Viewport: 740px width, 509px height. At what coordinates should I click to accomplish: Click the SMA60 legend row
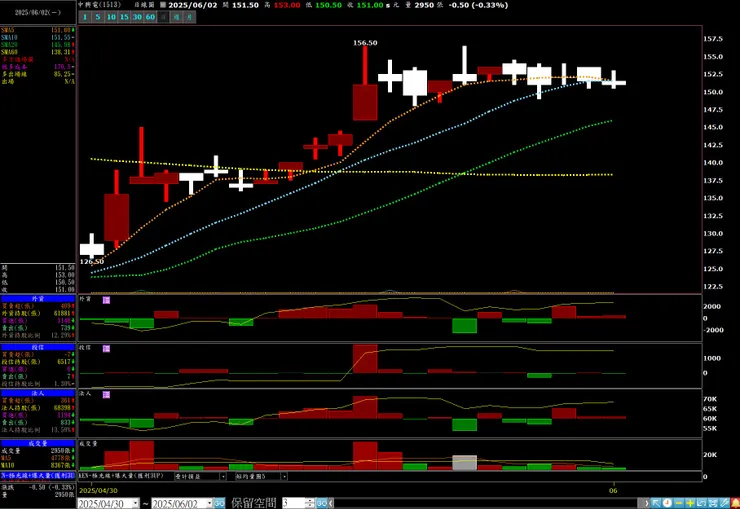coord(38,52)
